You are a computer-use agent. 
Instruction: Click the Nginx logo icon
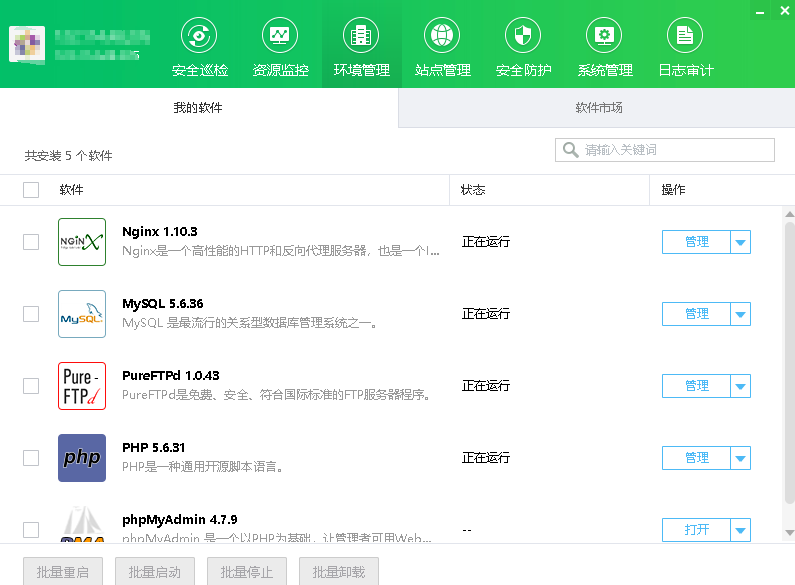(x=82, y=242)
